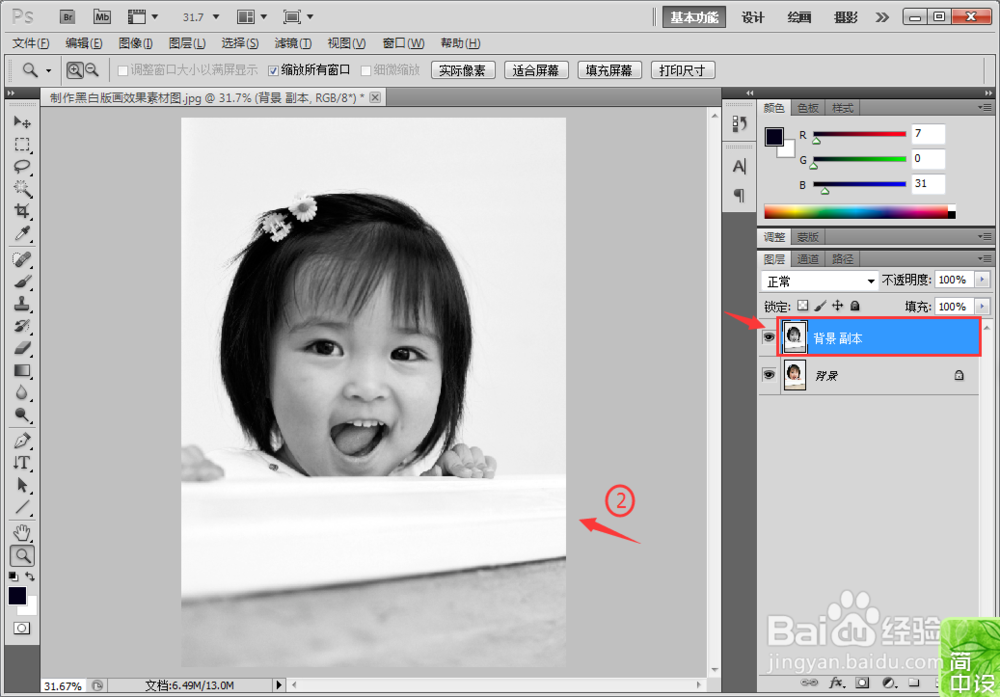The image size is (1000, 697).
Task: Switch to the 路径 tab
Action: point(842,259)
